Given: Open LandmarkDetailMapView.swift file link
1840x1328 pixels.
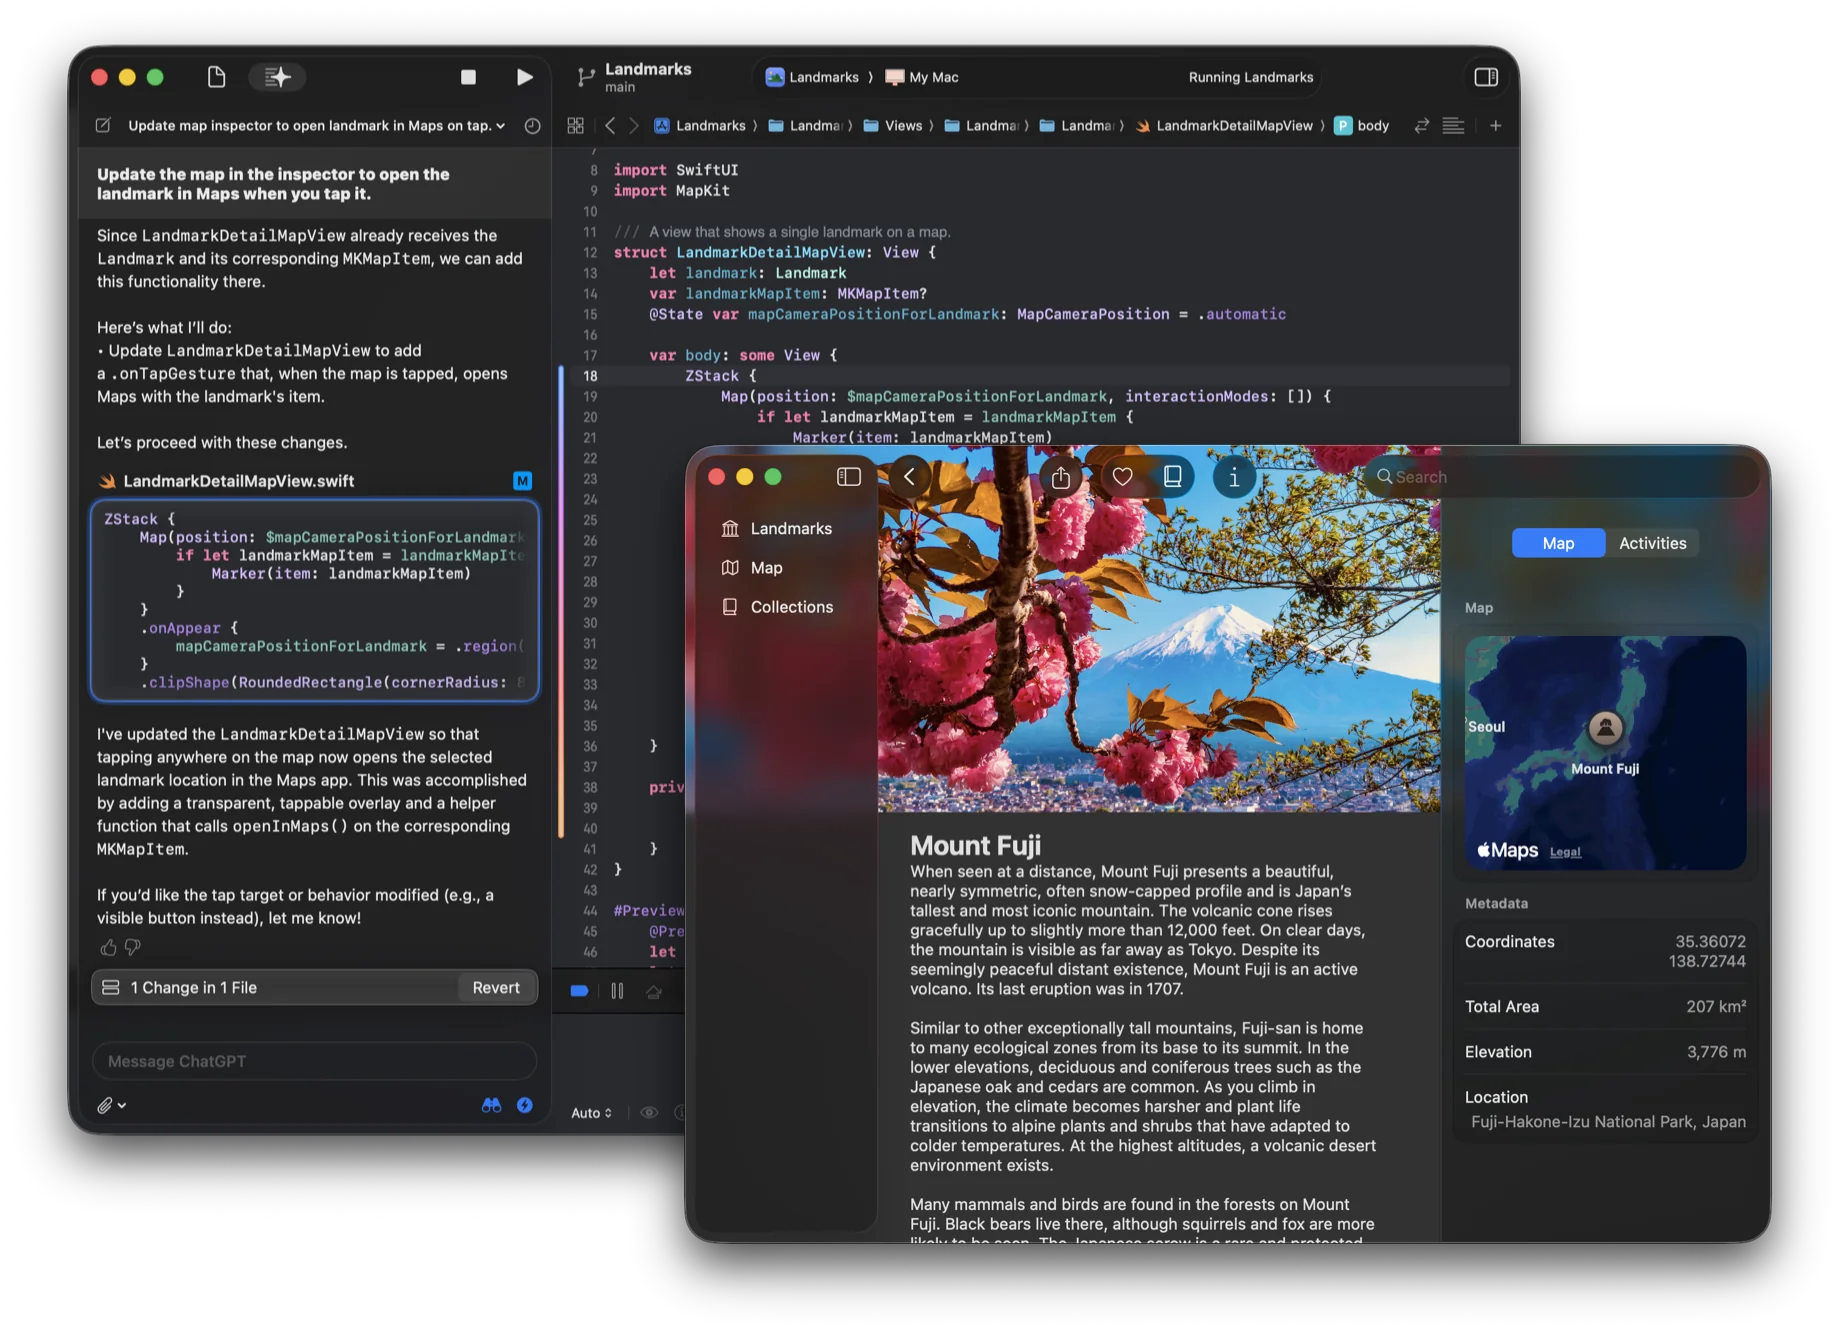Looking at the screenshot, I should 238,481.
